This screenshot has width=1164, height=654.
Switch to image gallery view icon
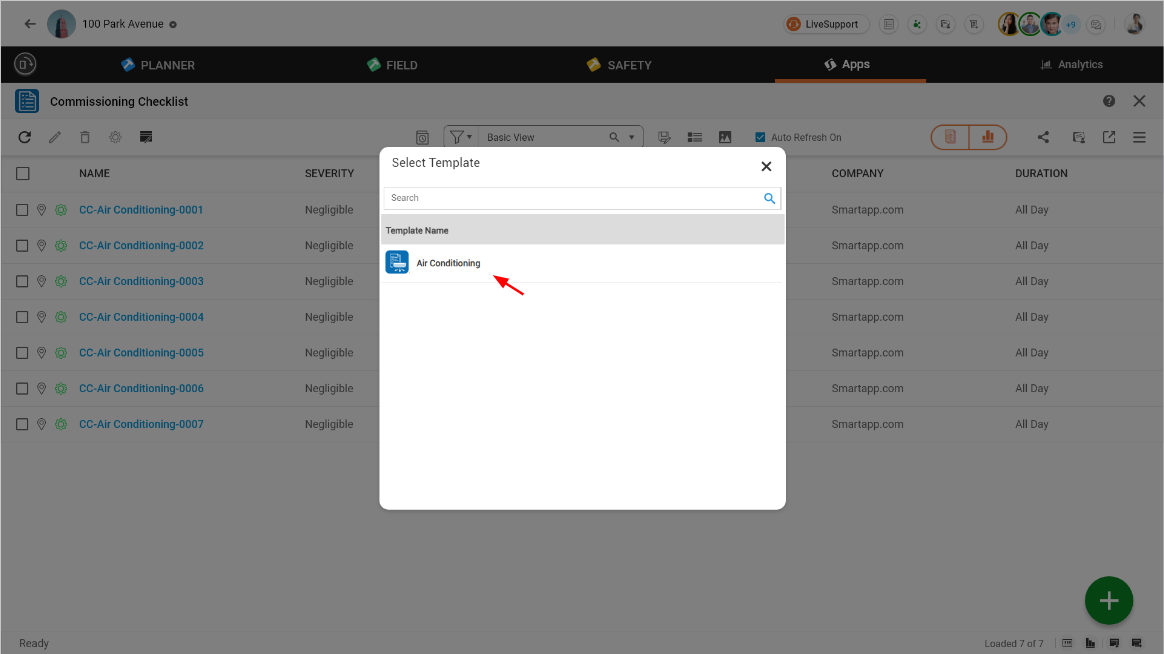(725, 137)
